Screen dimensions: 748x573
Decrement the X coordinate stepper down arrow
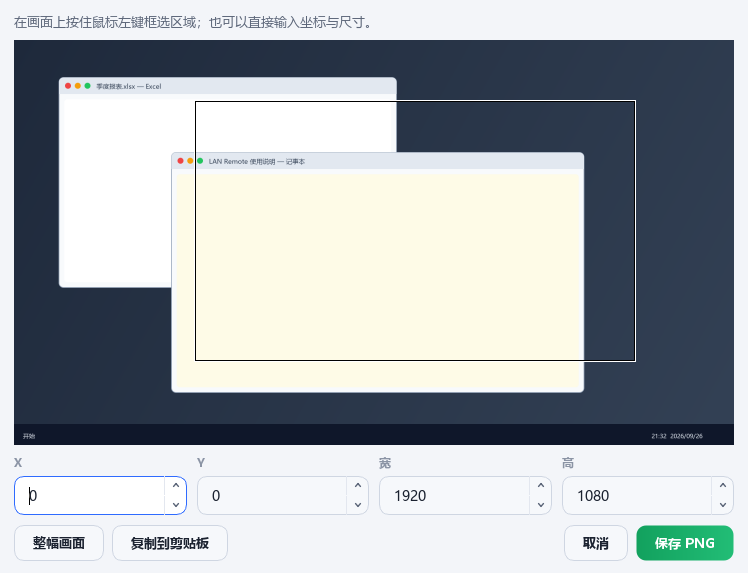click(176, 505)
